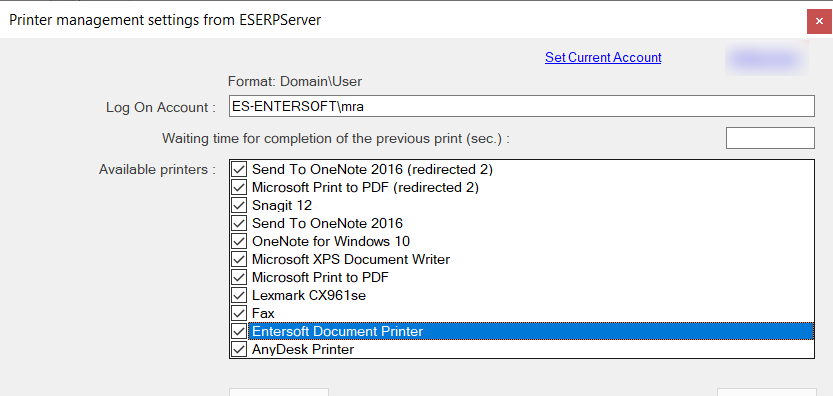Select the AnyDesk Printer list item

(531, 350)
